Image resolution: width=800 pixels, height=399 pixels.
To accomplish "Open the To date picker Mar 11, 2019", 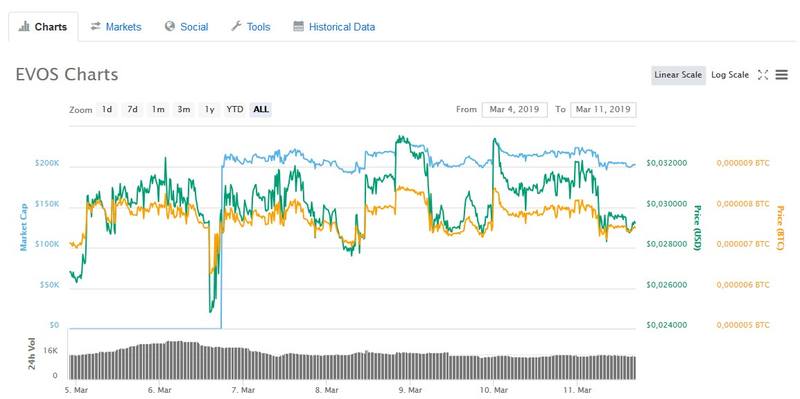I will (x=603, y=109).
